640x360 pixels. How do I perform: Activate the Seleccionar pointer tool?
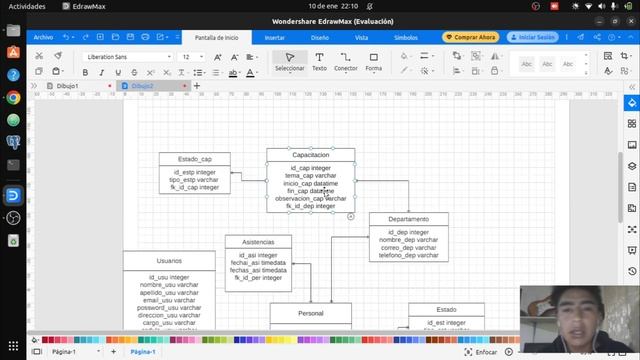(290, 62)
